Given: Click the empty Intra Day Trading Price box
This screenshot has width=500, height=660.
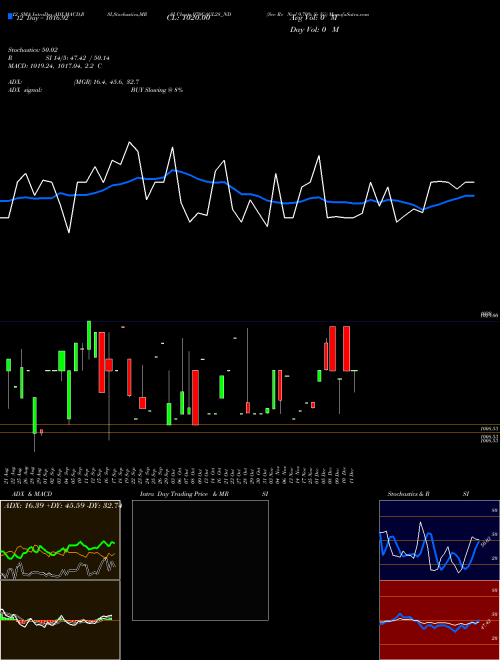Looking at the screenshot, I should click(x=200, y=560).
